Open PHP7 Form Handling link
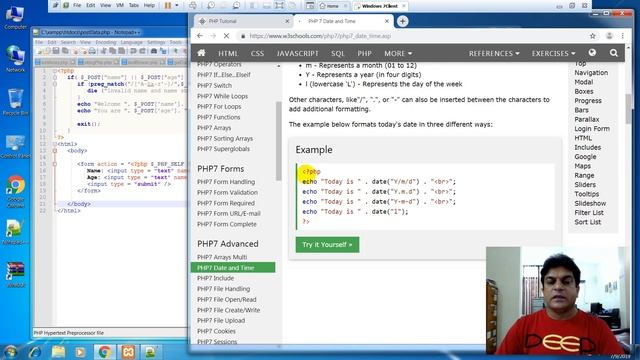This screenshot has width=640, height=360. click(x=226, y=182)
